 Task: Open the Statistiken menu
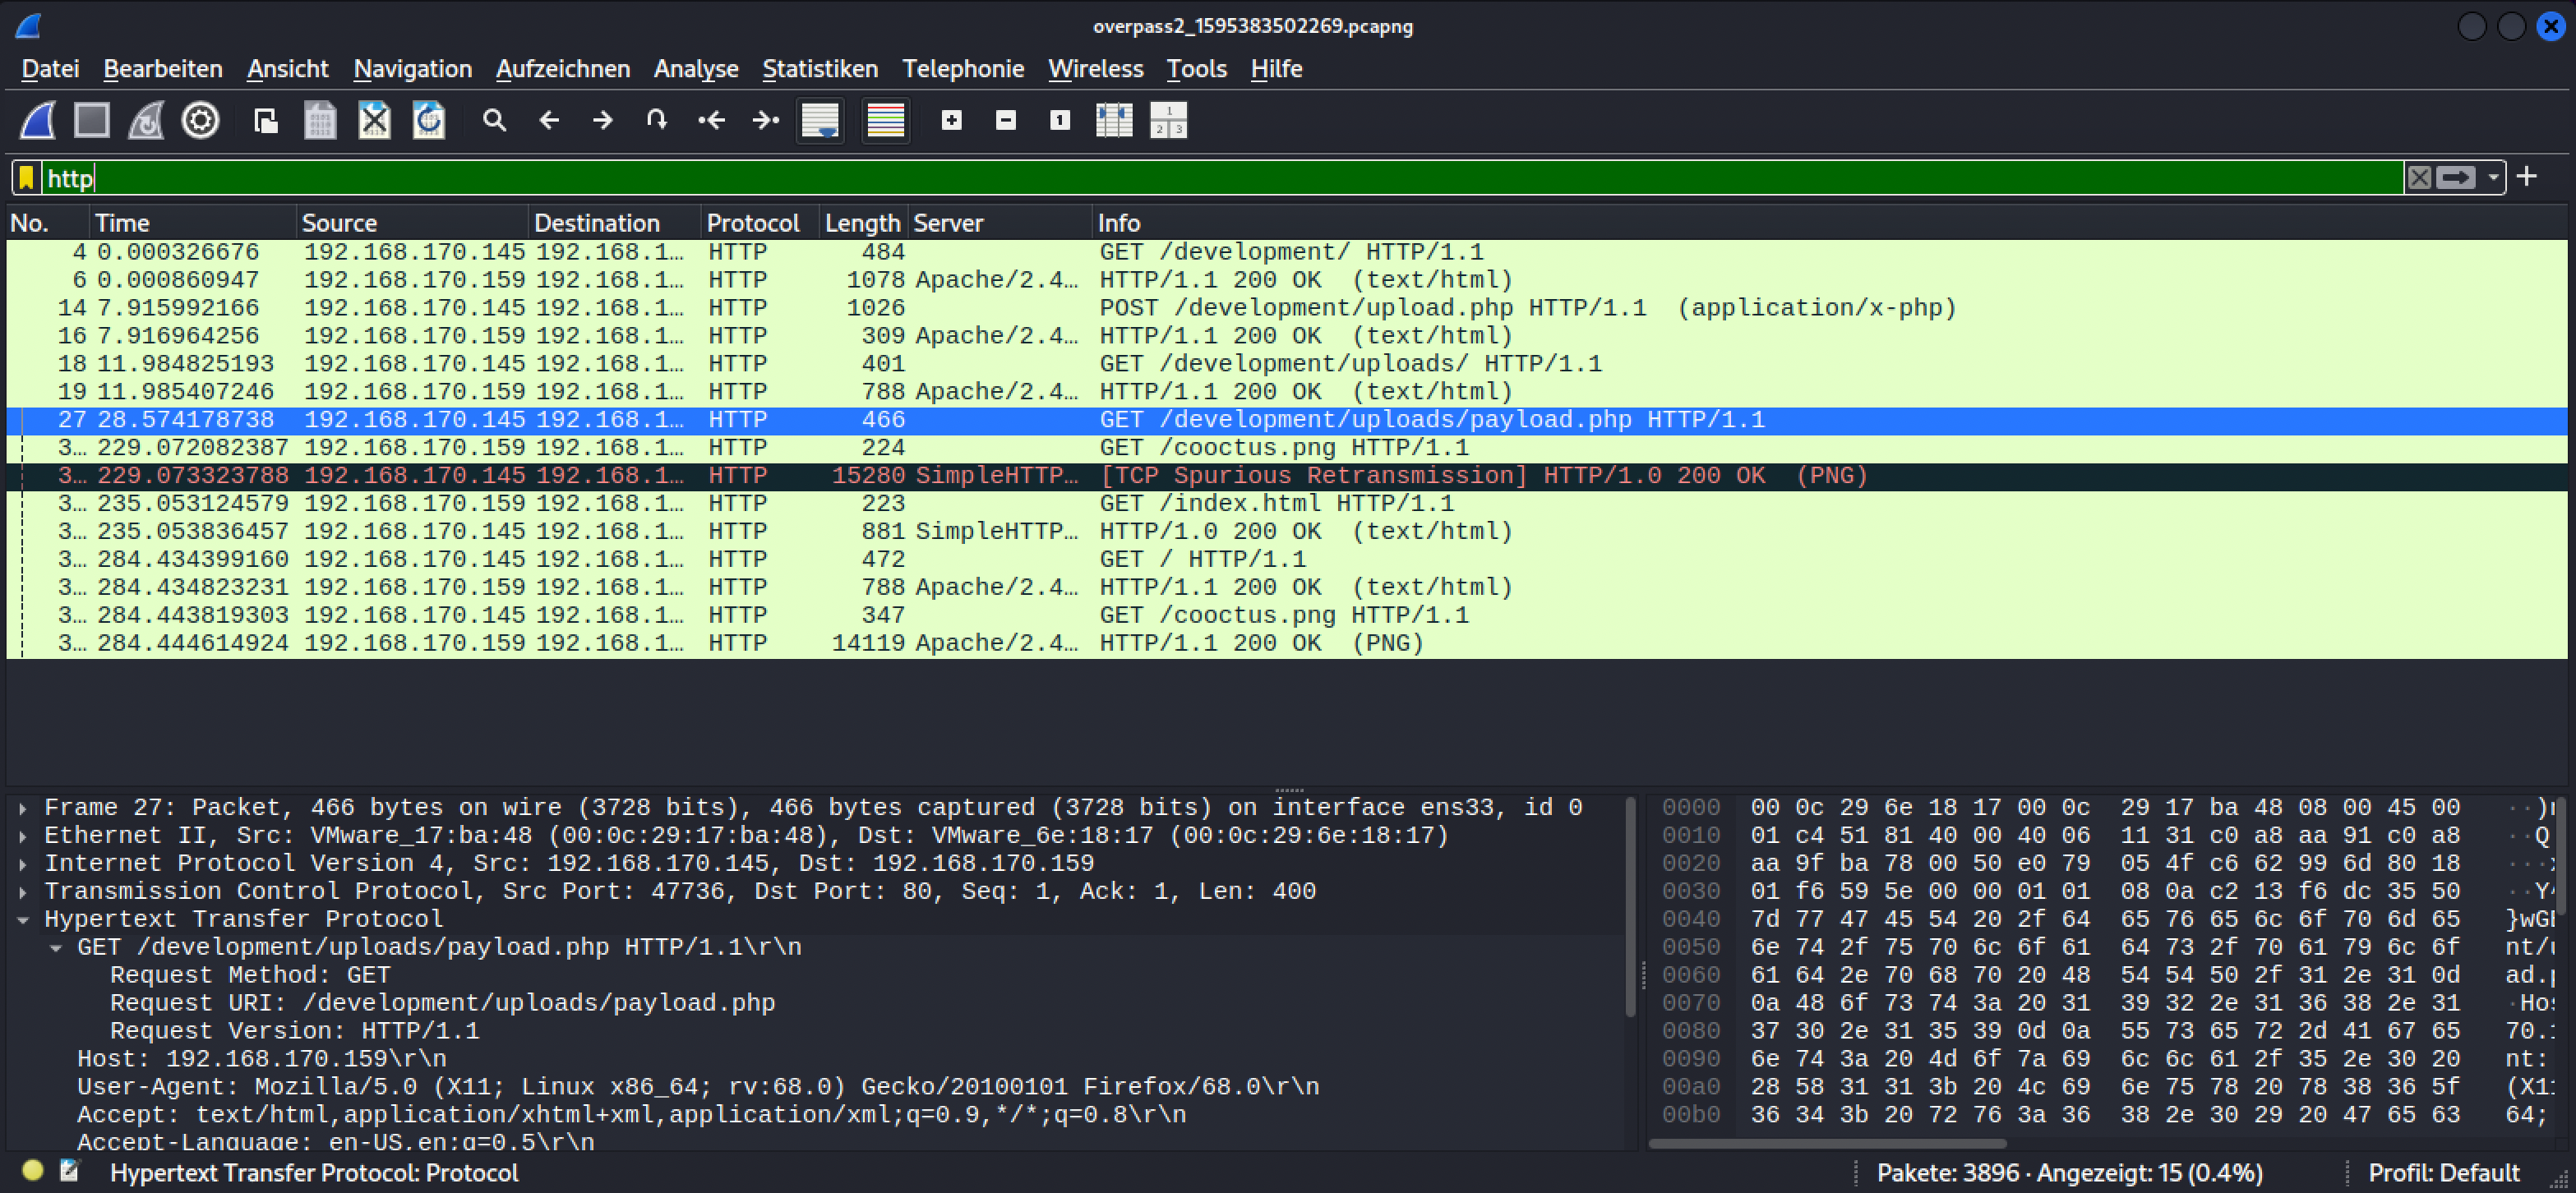pos(820,69)
